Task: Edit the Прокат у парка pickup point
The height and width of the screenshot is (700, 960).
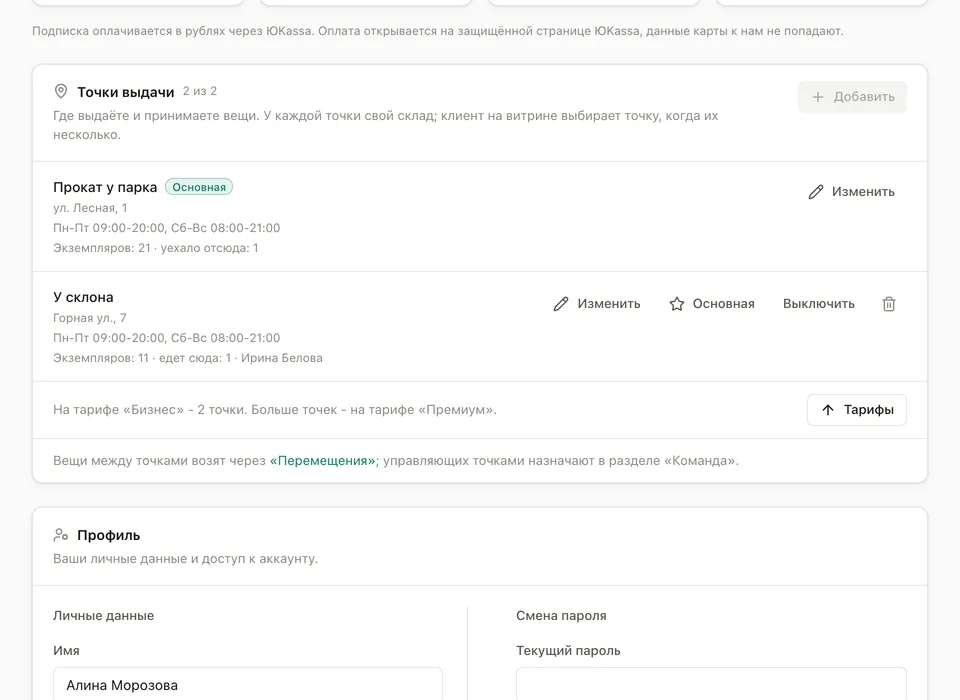Action: click(852, 192)
